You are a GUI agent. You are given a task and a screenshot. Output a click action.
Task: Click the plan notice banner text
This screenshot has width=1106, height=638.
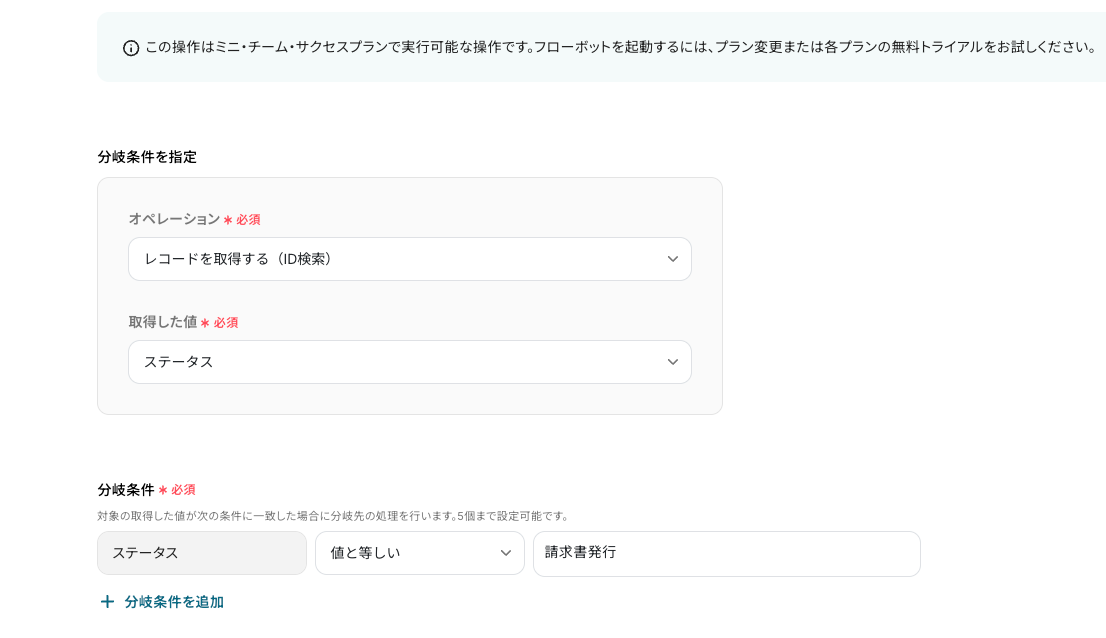[x=620, y=47]
